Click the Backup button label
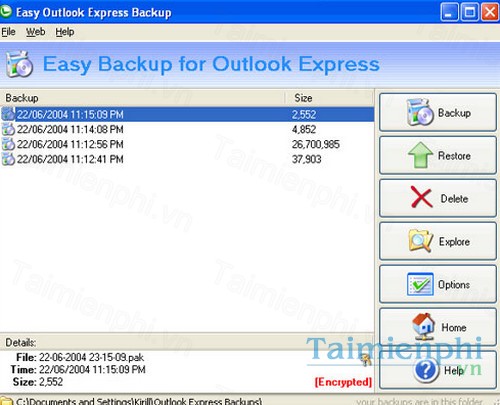Viewport: 500px width, 405px height. click(x=454, y=113)
